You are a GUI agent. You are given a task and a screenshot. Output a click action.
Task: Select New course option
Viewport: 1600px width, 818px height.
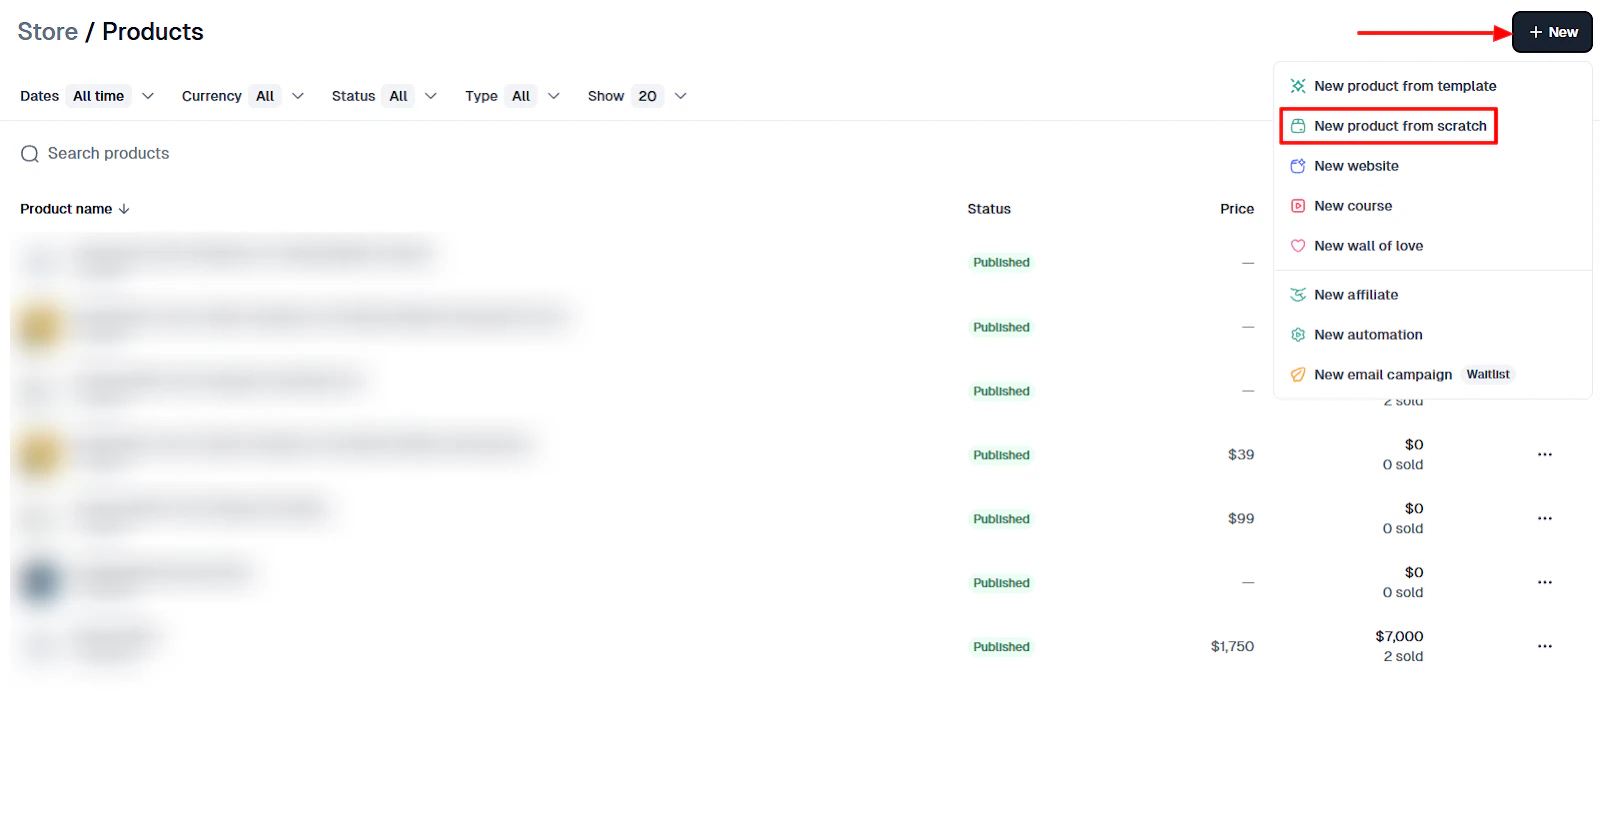[x=1433, y=206]
